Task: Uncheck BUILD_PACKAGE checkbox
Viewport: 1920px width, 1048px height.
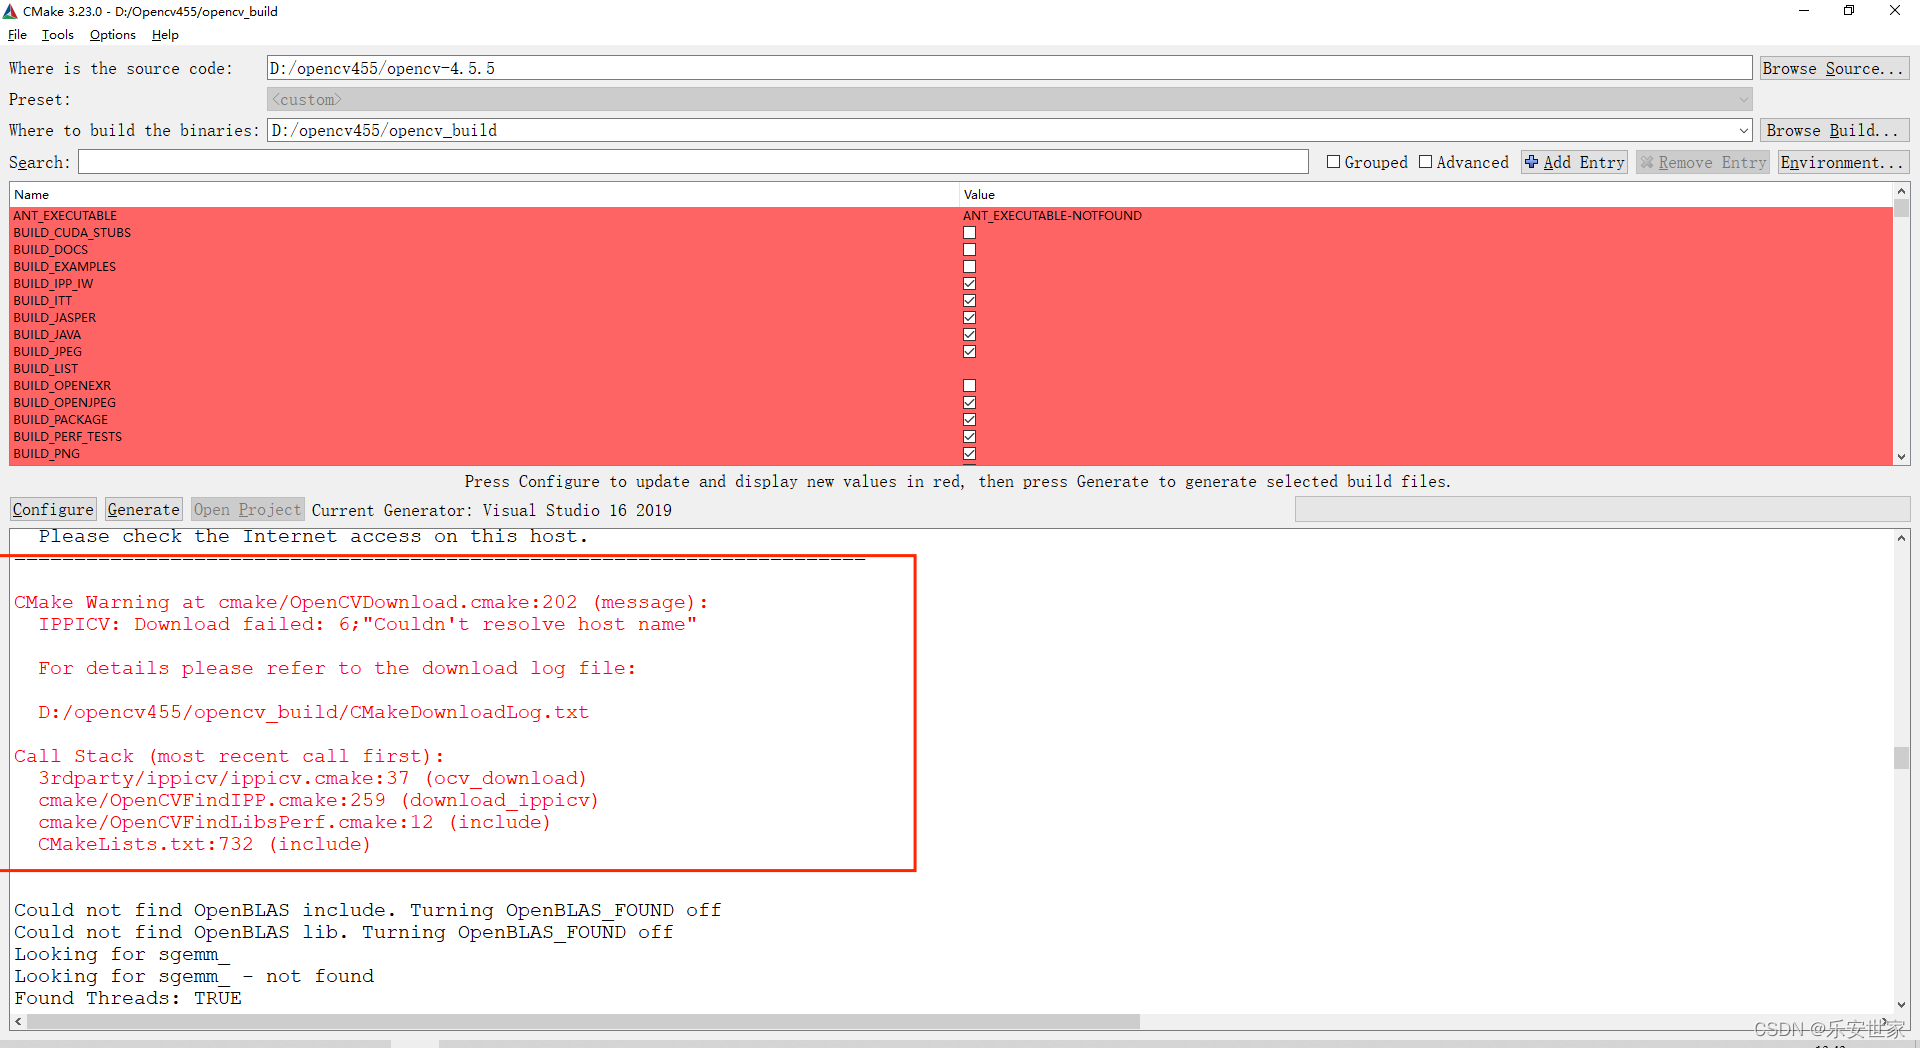Action: click(x=969, y=420)
